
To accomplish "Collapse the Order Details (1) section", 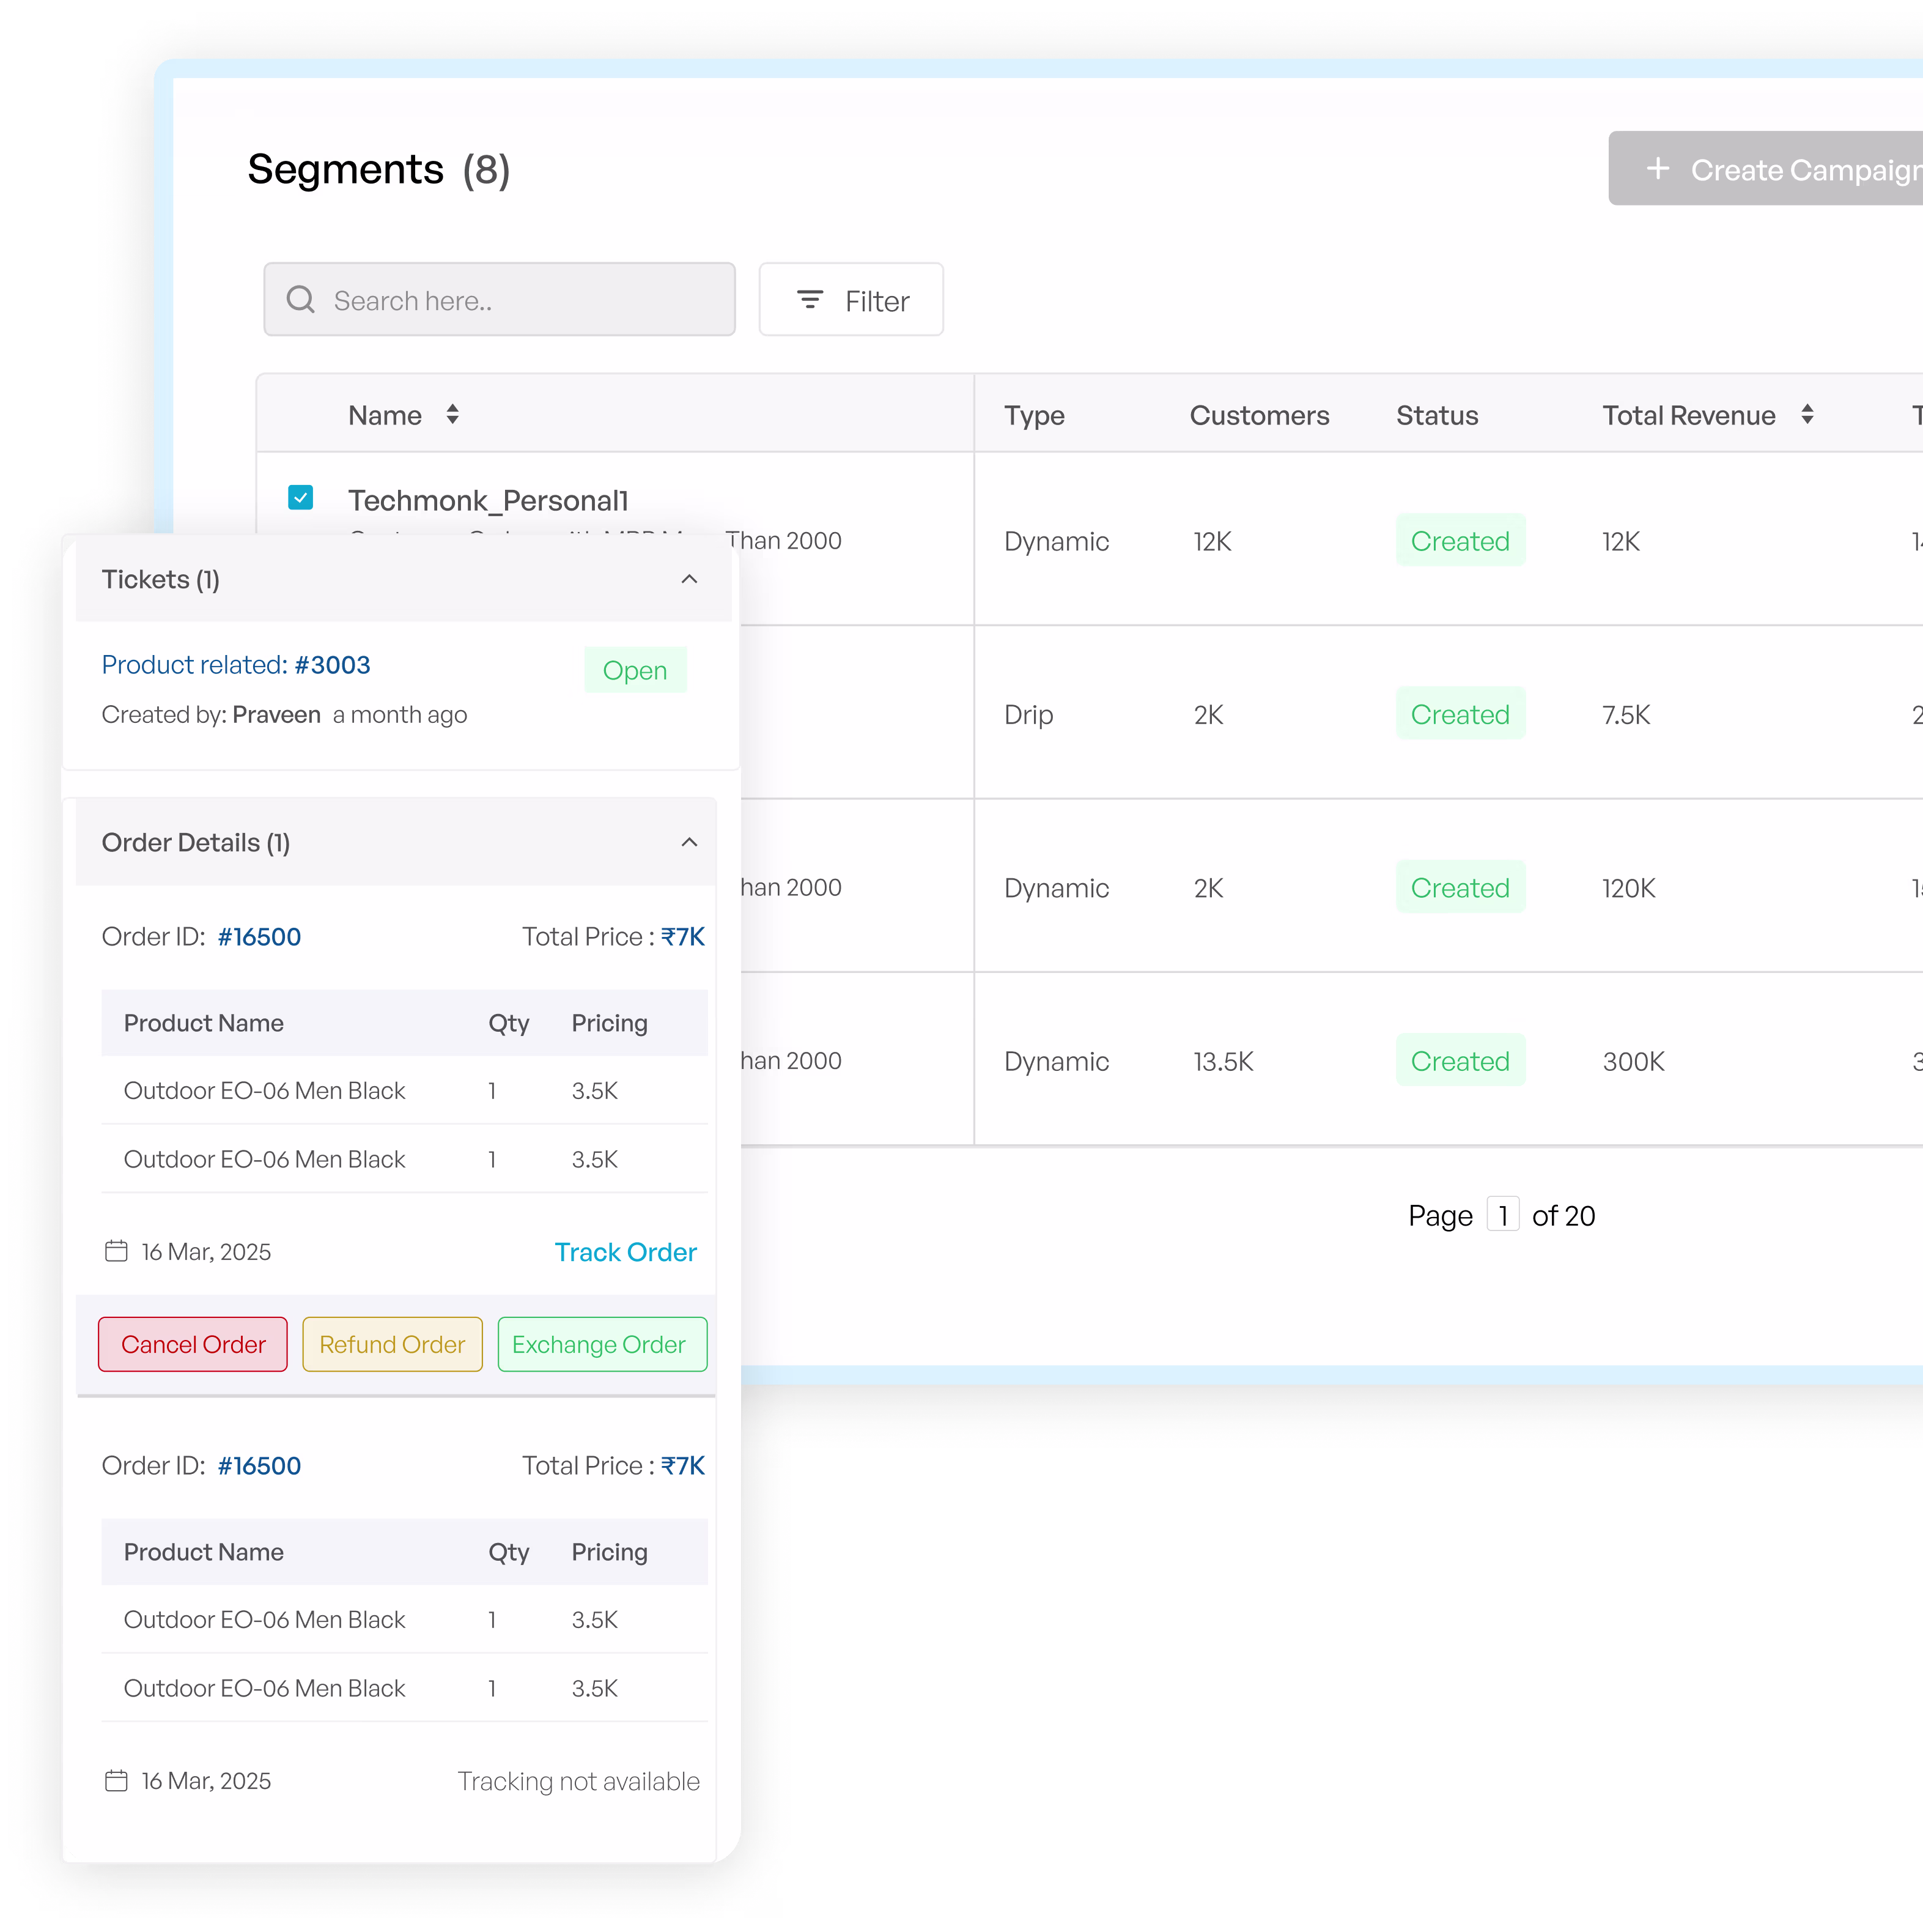I will tap(689, 842).
